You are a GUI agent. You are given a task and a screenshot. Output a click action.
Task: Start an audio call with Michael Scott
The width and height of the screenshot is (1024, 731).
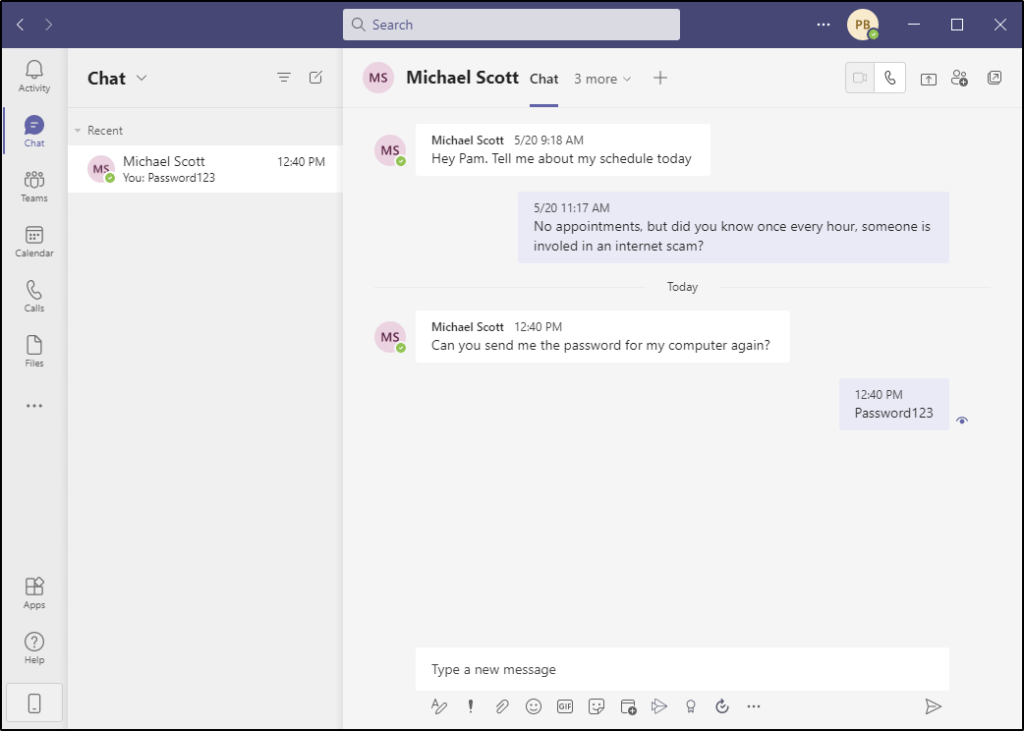890,78
